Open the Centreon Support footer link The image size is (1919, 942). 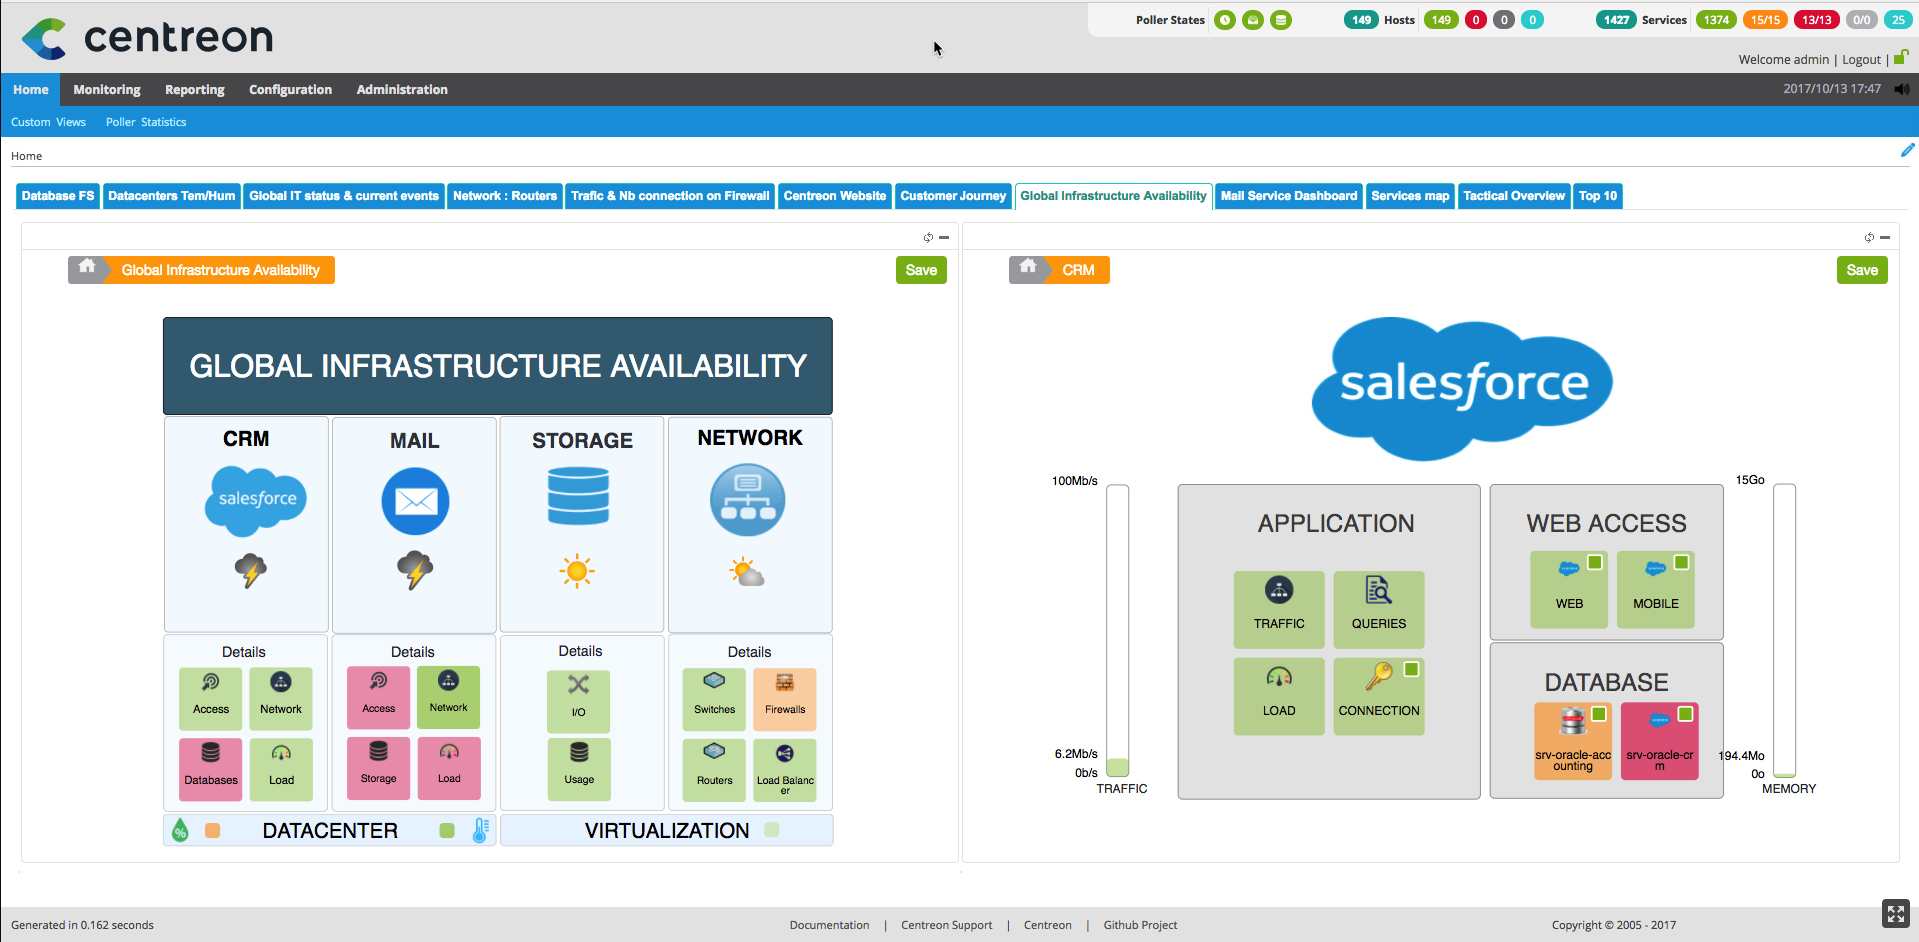point(946,925)
